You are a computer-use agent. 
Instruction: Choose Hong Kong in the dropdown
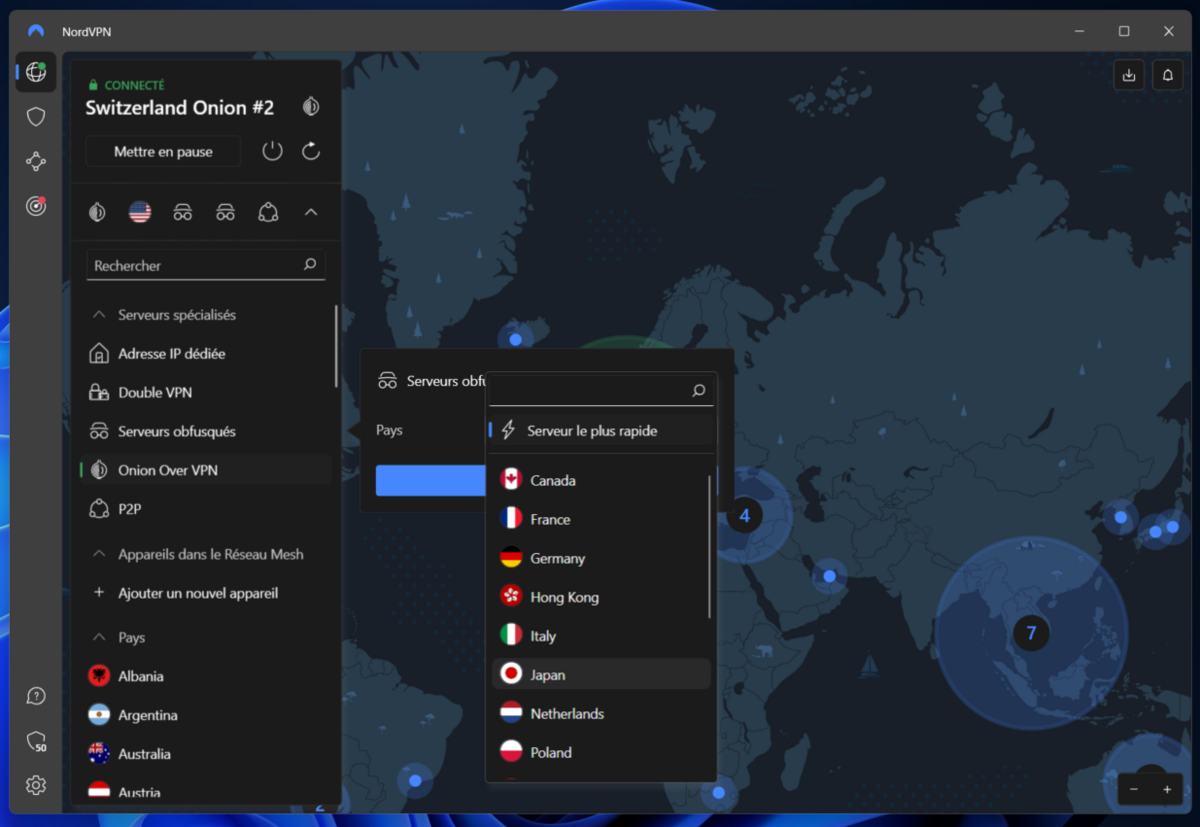pos(601,597)
